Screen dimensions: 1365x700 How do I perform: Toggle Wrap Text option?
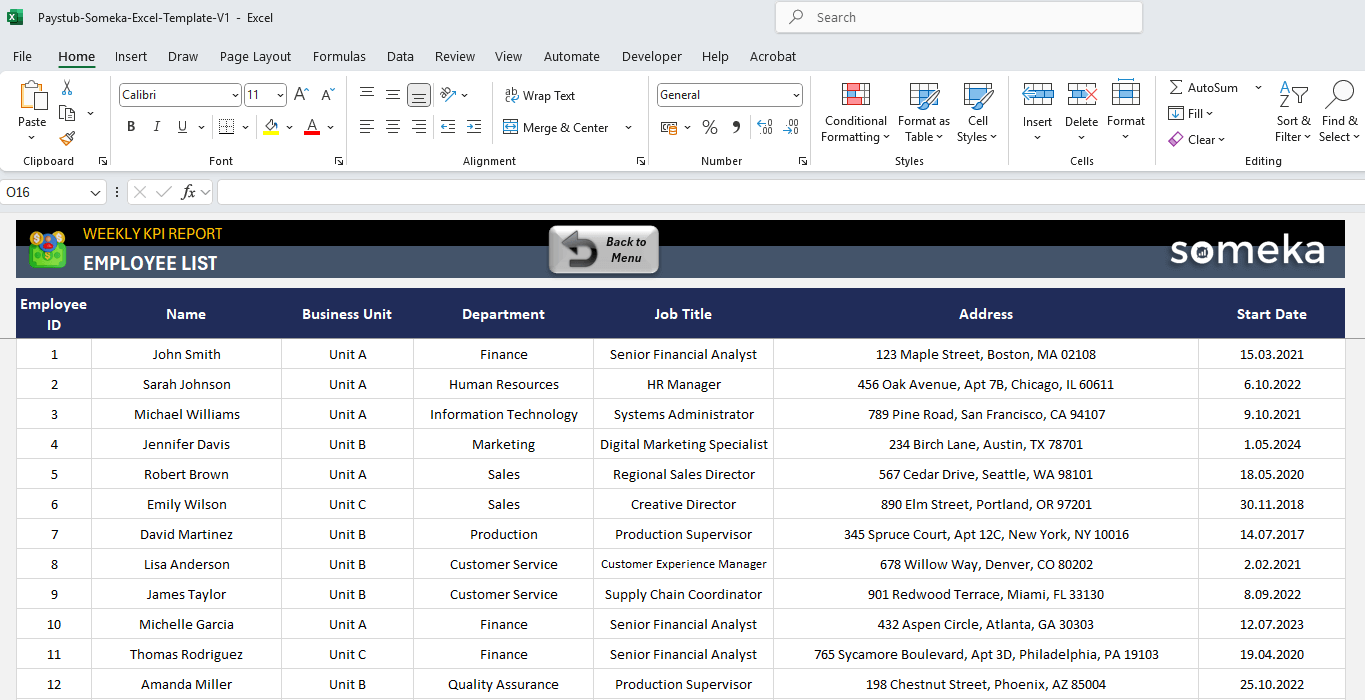coord(540,96)
